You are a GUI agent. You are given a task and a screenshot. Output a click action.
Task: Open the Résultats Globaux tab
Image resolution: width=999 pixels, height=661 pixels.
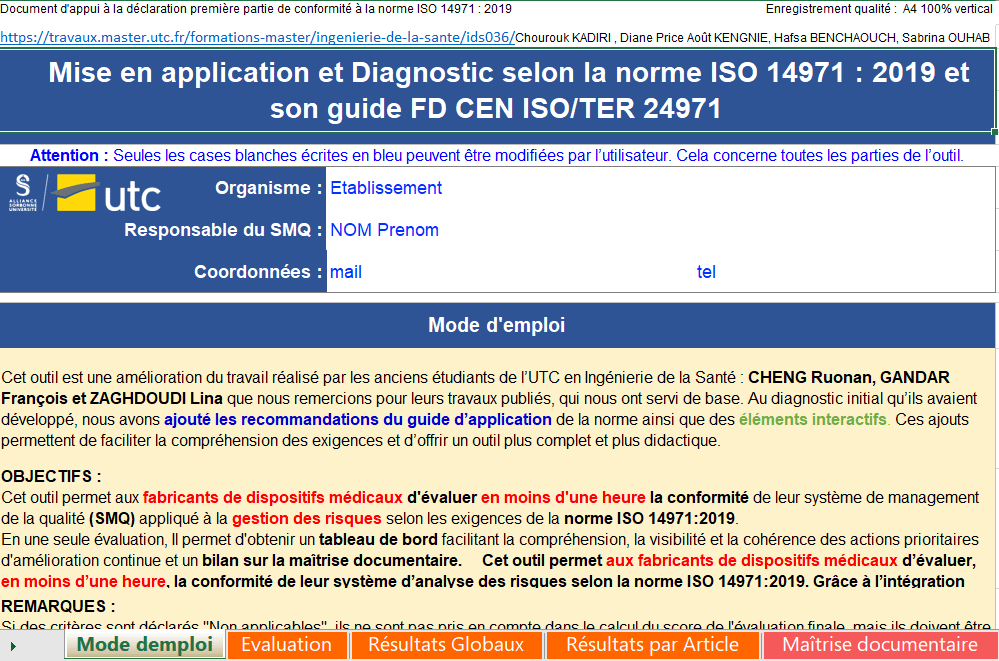[x=446, y=645]
